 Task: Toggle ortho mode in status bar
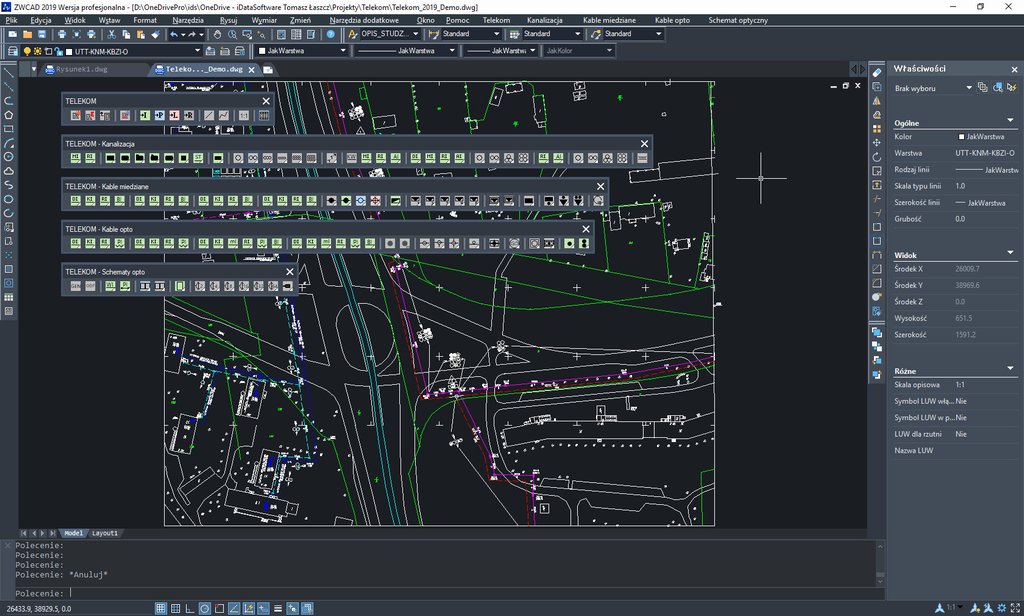[x=190, y=608]
